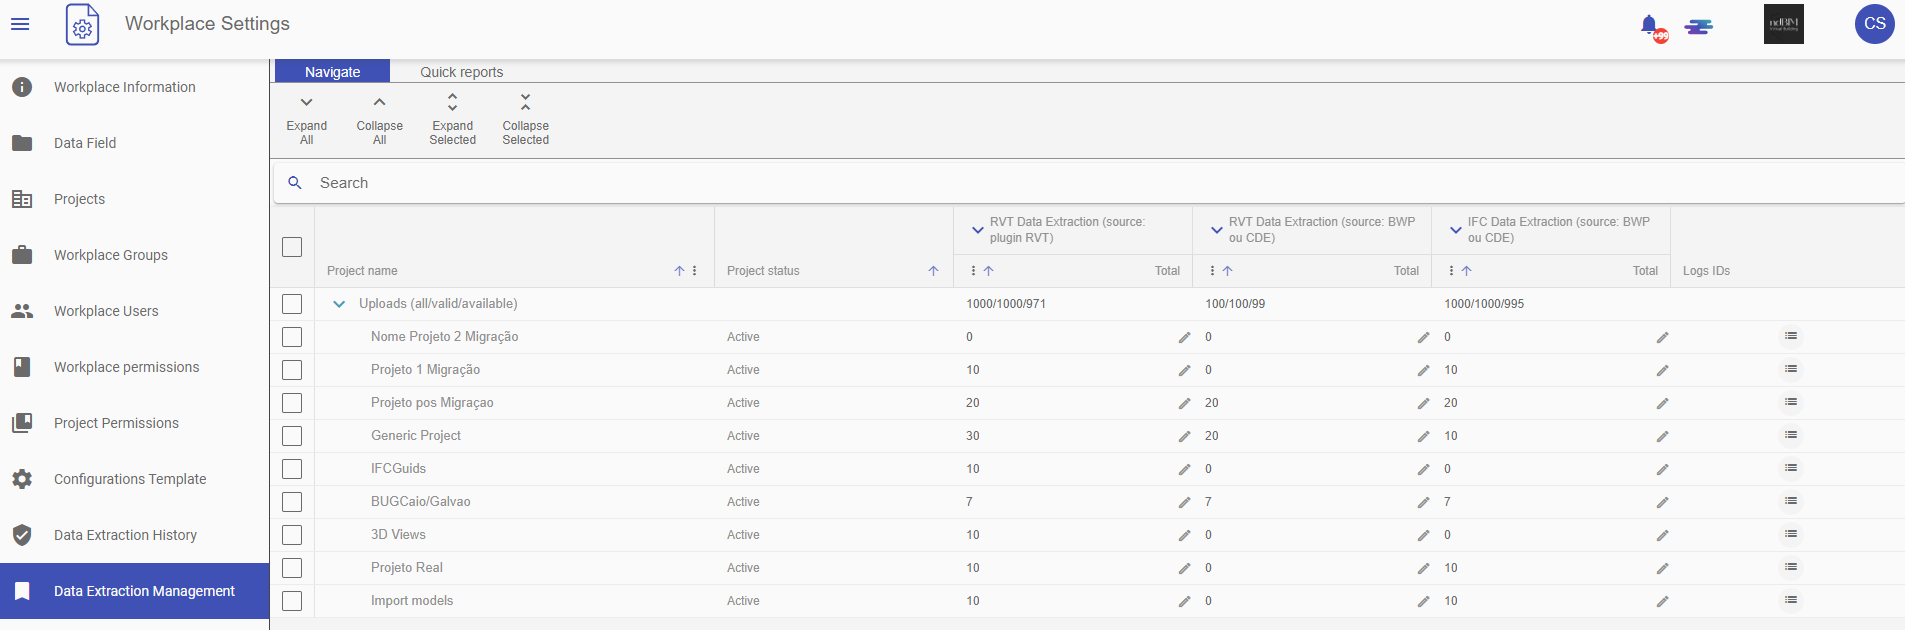Edit IFC total for IFCGuids row

1662,469
